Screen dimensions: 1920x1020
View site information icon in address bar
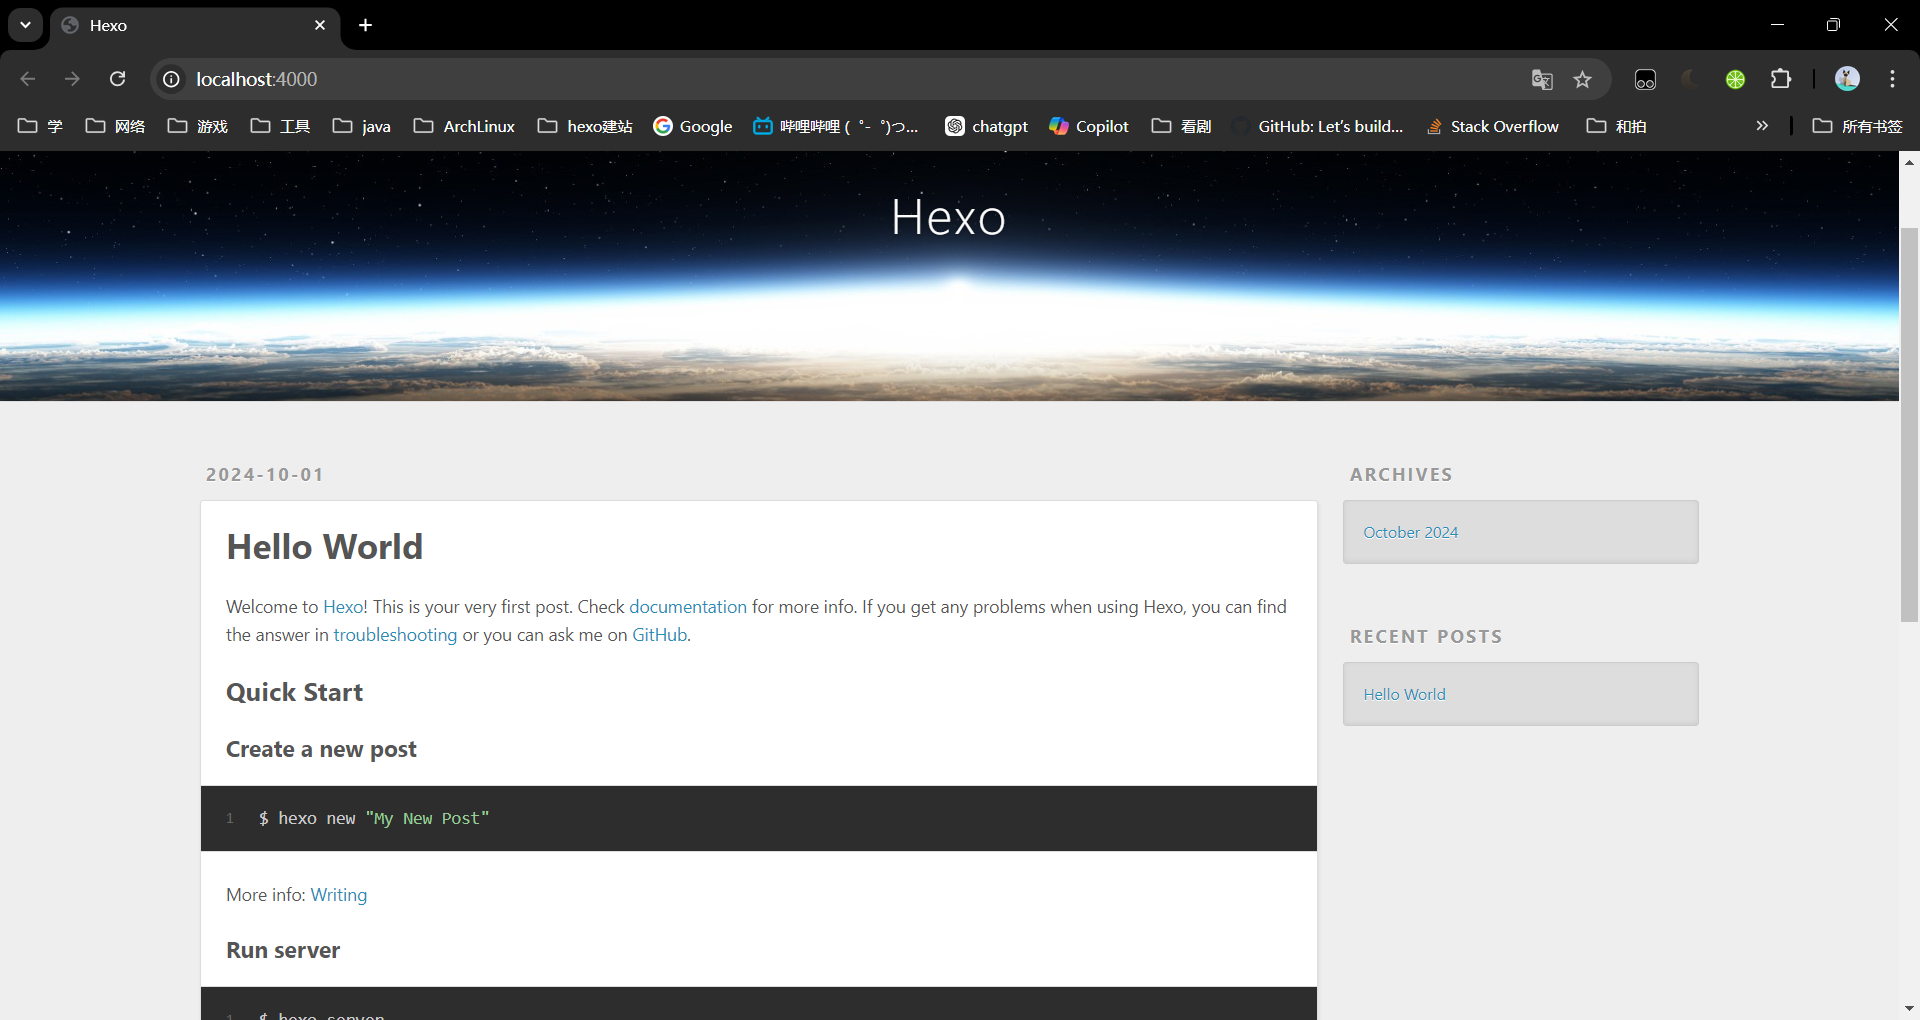pyautogui.click(x=172, y=79)
